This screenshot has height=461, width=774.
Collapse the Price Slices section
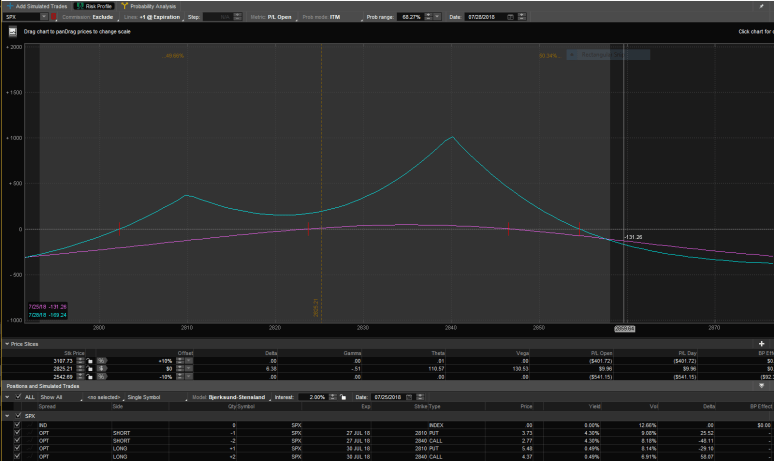click(5, 344)
